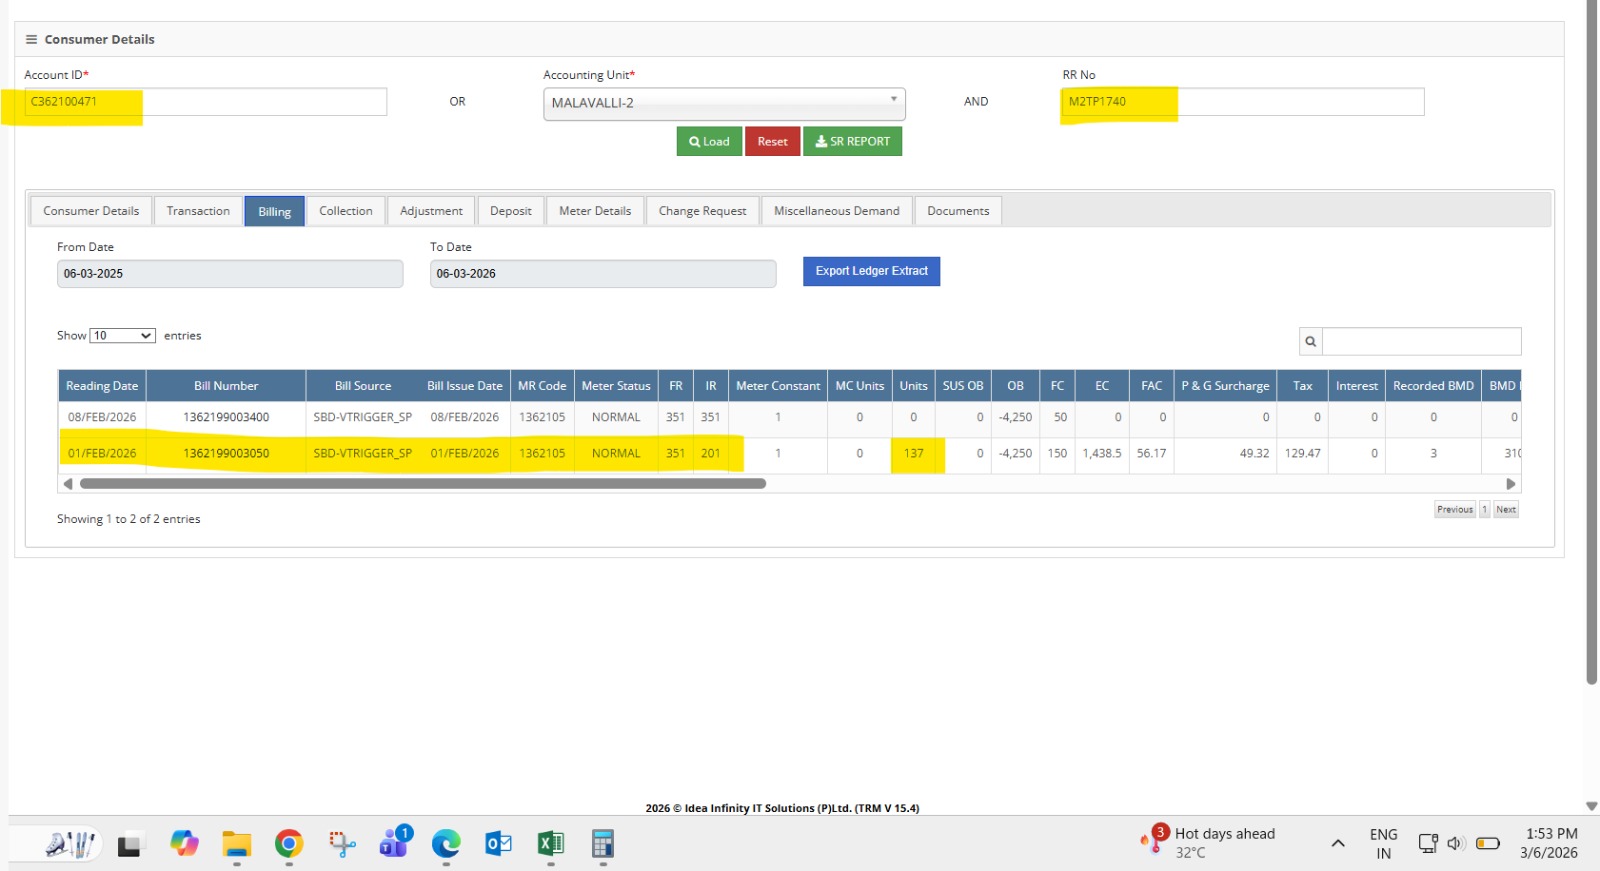The height and width of the screenshot is (871, 1600).
Task: Open Google Chrome from the taskbar
Action: [x=289, y=845]
